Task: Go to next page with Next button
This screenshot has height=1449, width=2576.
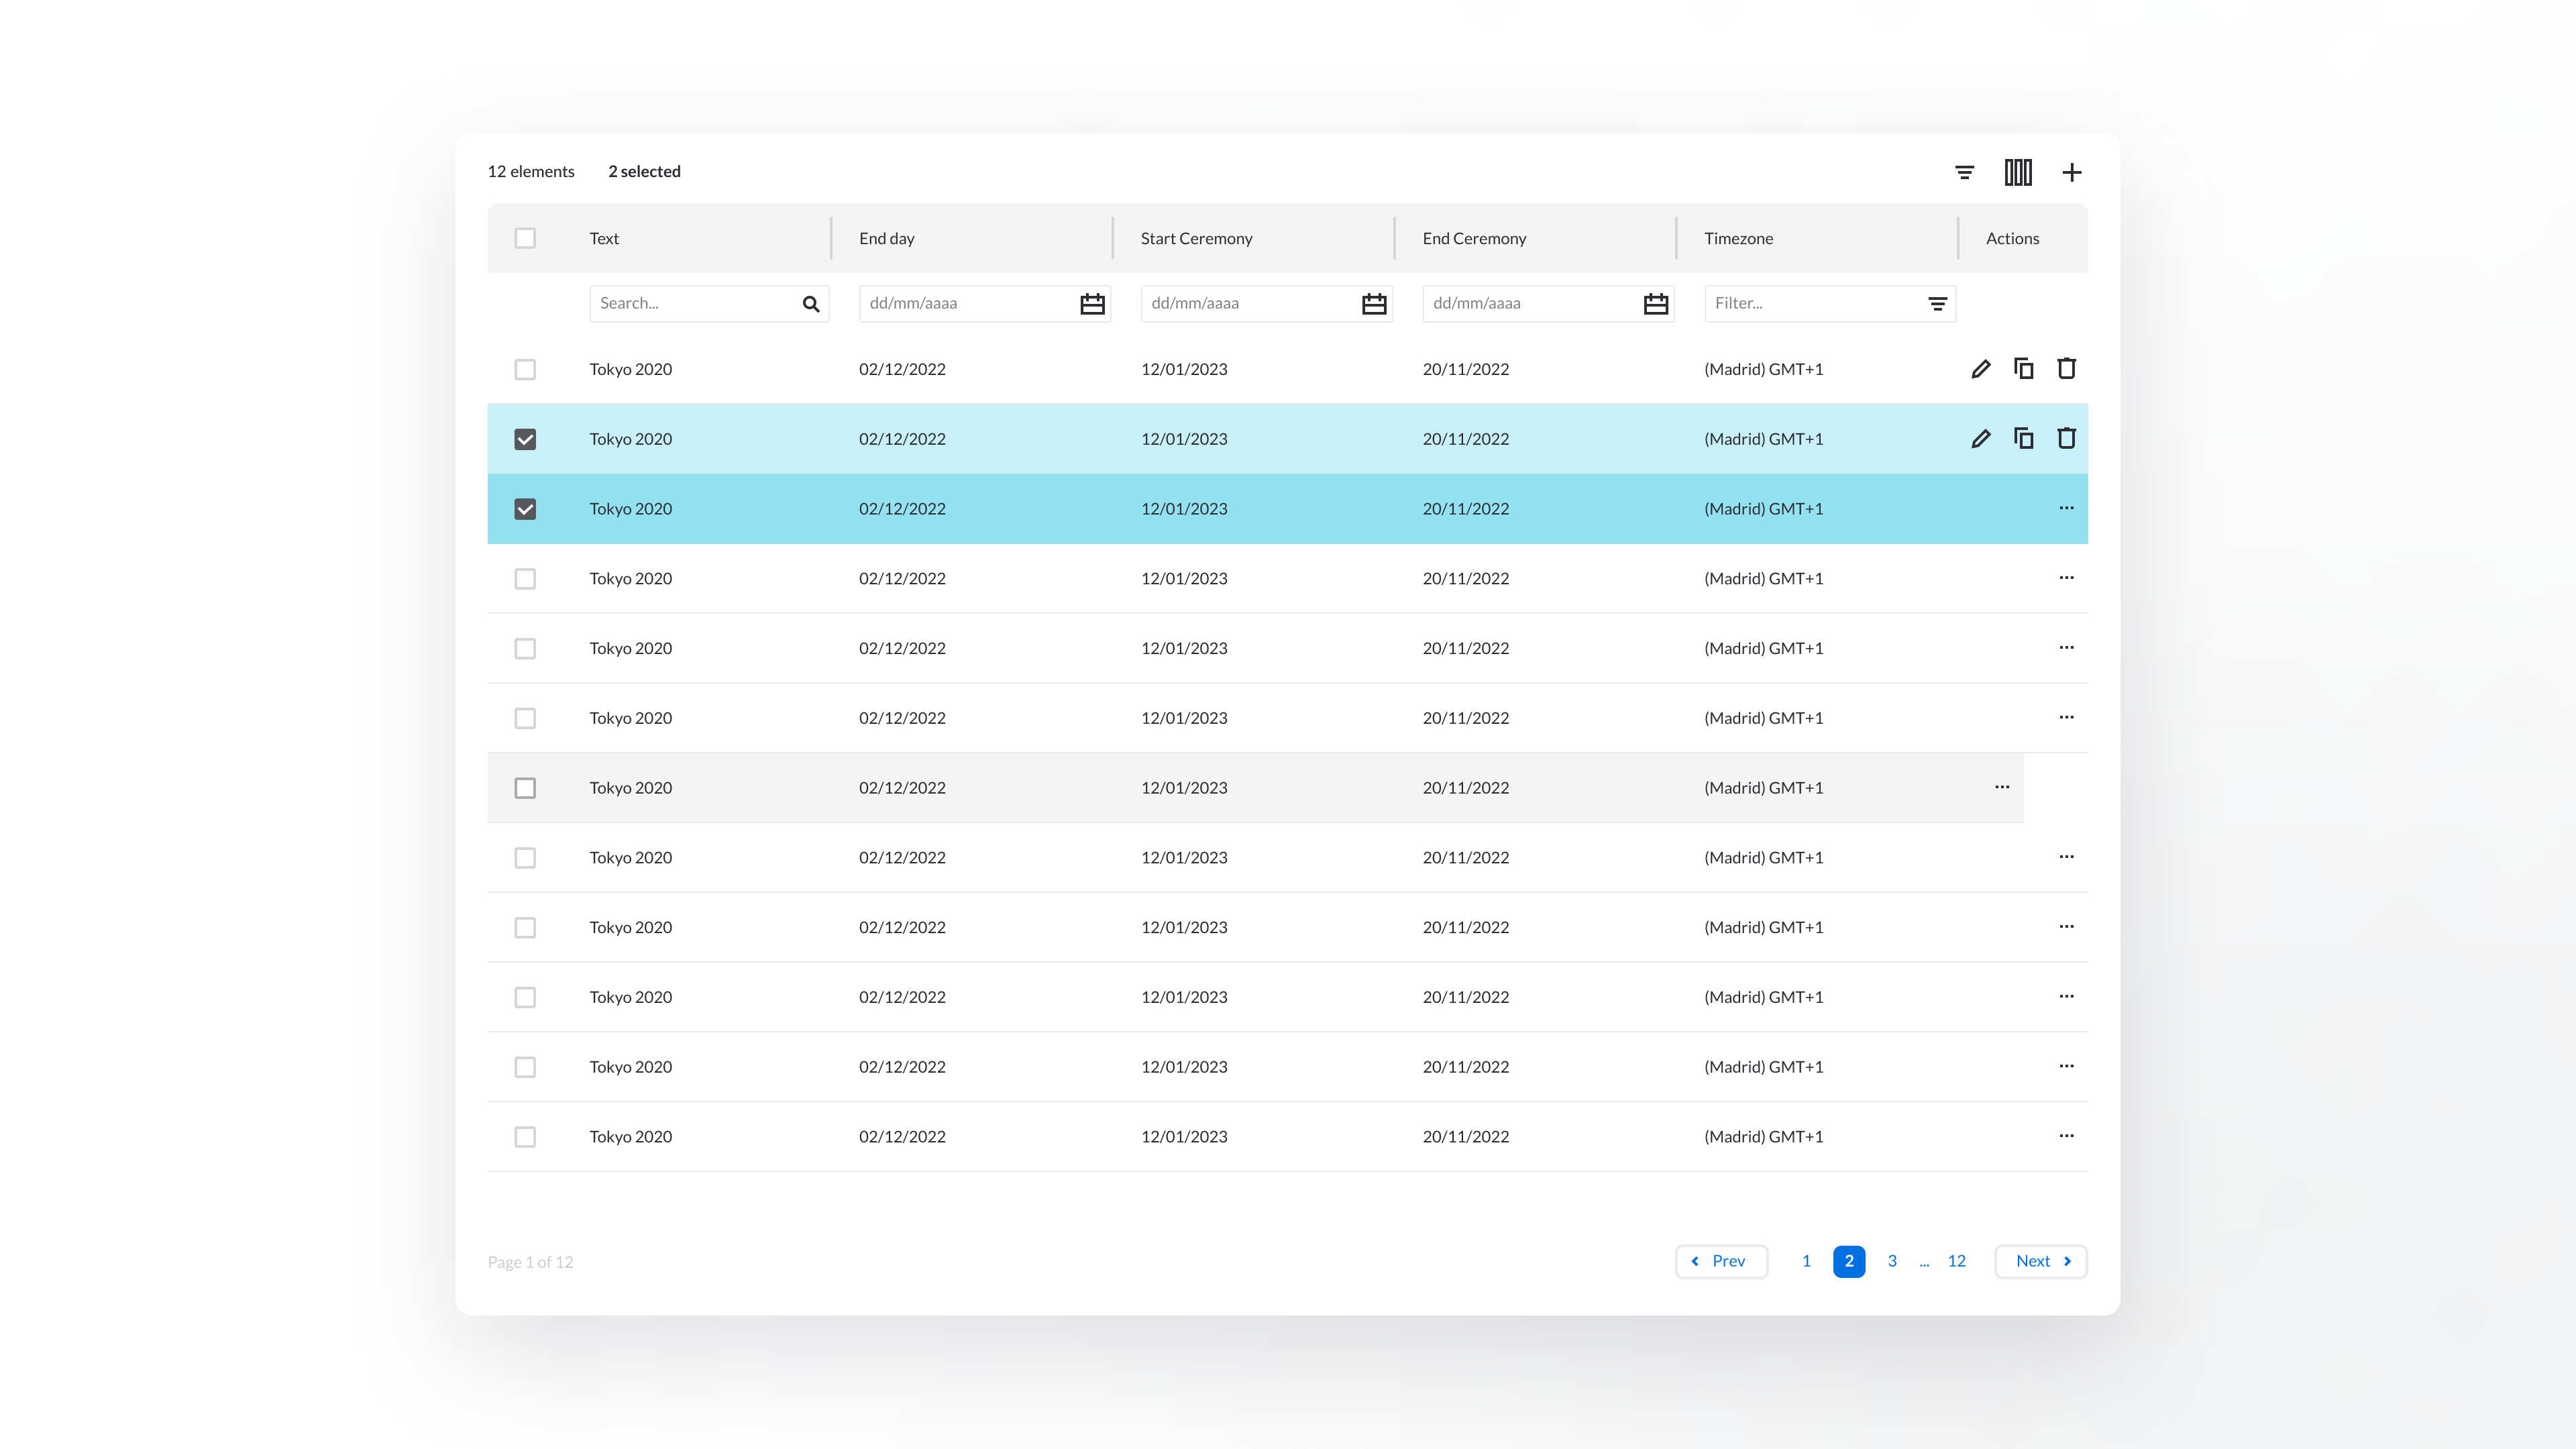Action: (2041, 1261)
